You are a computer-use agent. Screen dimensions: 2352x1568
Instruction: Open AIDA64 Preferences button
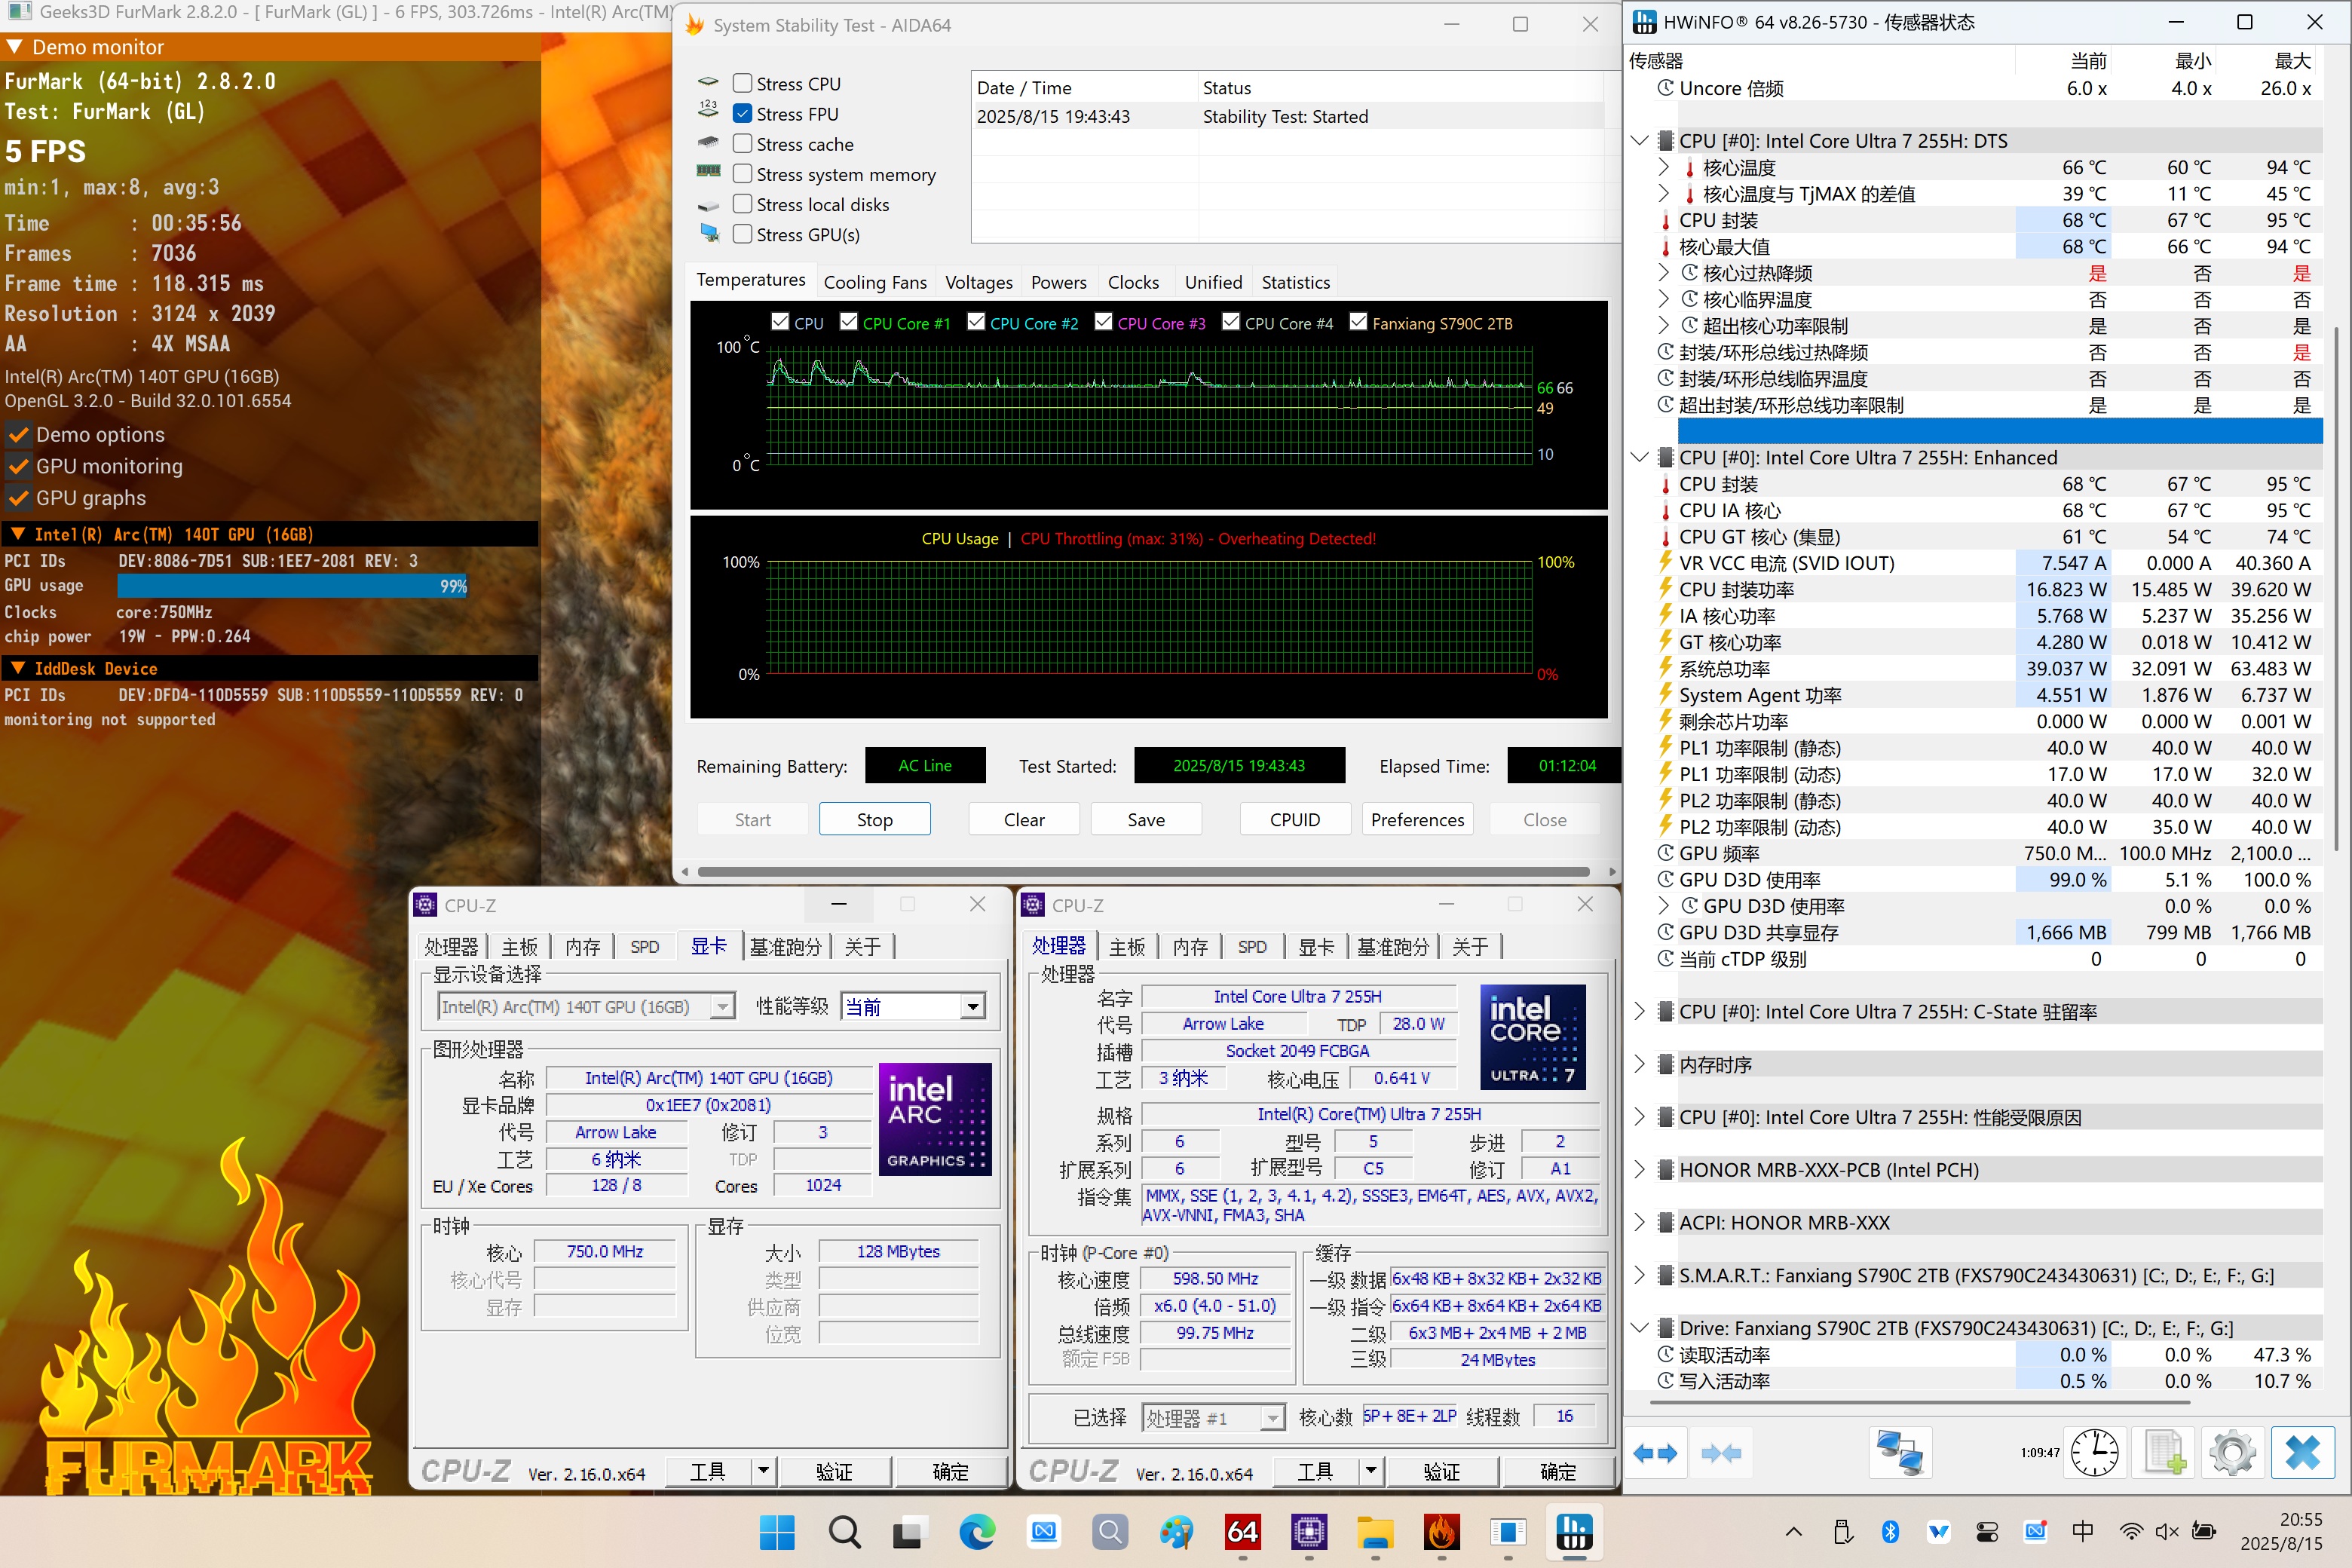click(x=1417, y=819)
